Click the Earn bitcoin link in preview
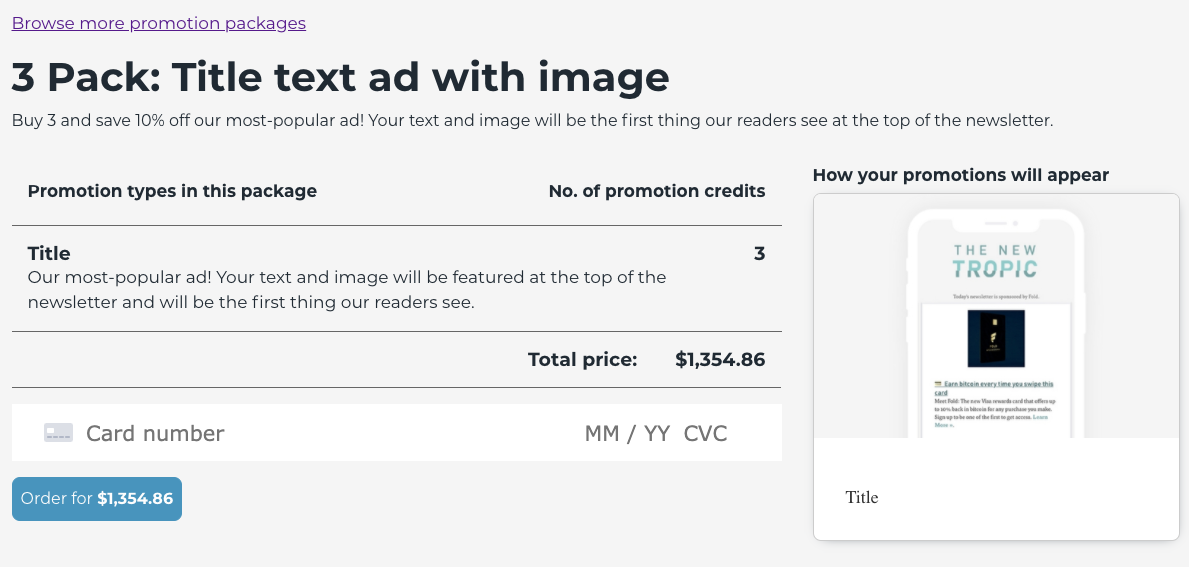 [x=994, y=388]
